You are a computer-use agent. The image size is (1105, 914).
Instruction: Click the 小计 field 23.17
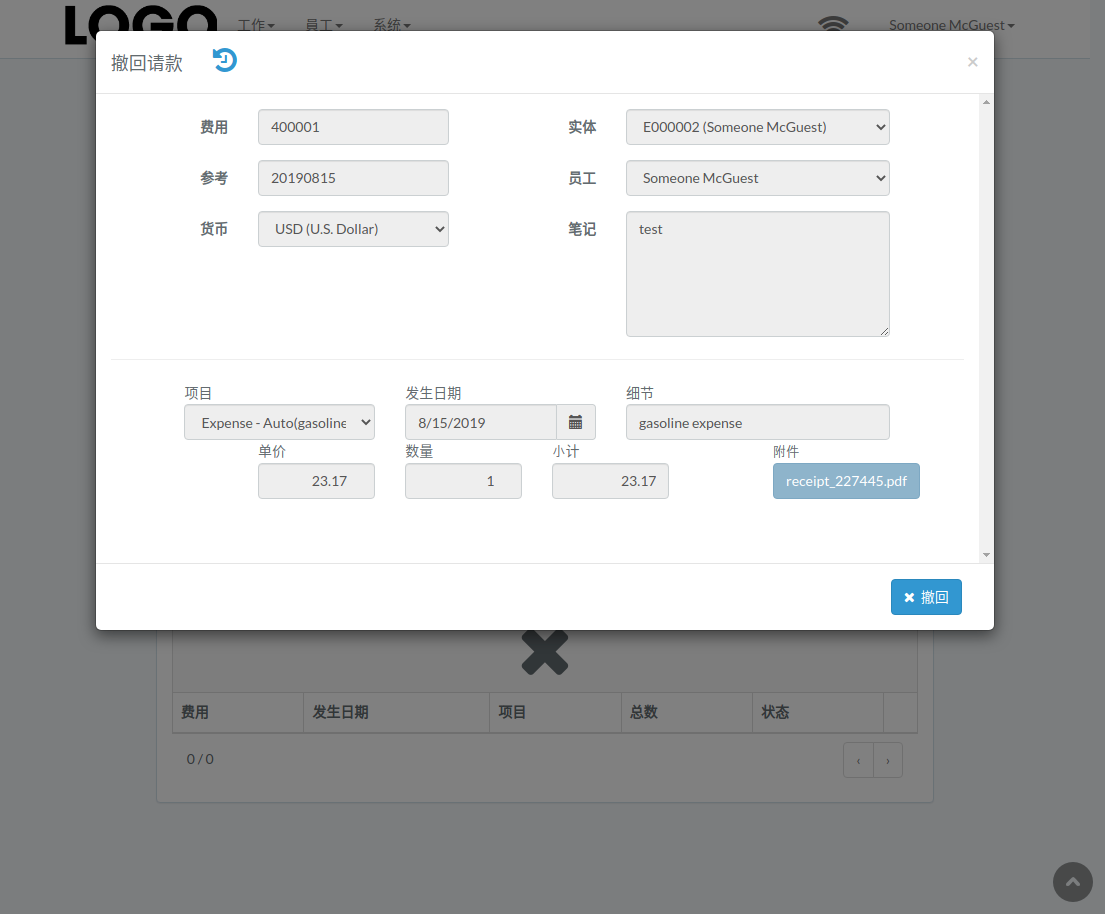(x=610, y=481)
